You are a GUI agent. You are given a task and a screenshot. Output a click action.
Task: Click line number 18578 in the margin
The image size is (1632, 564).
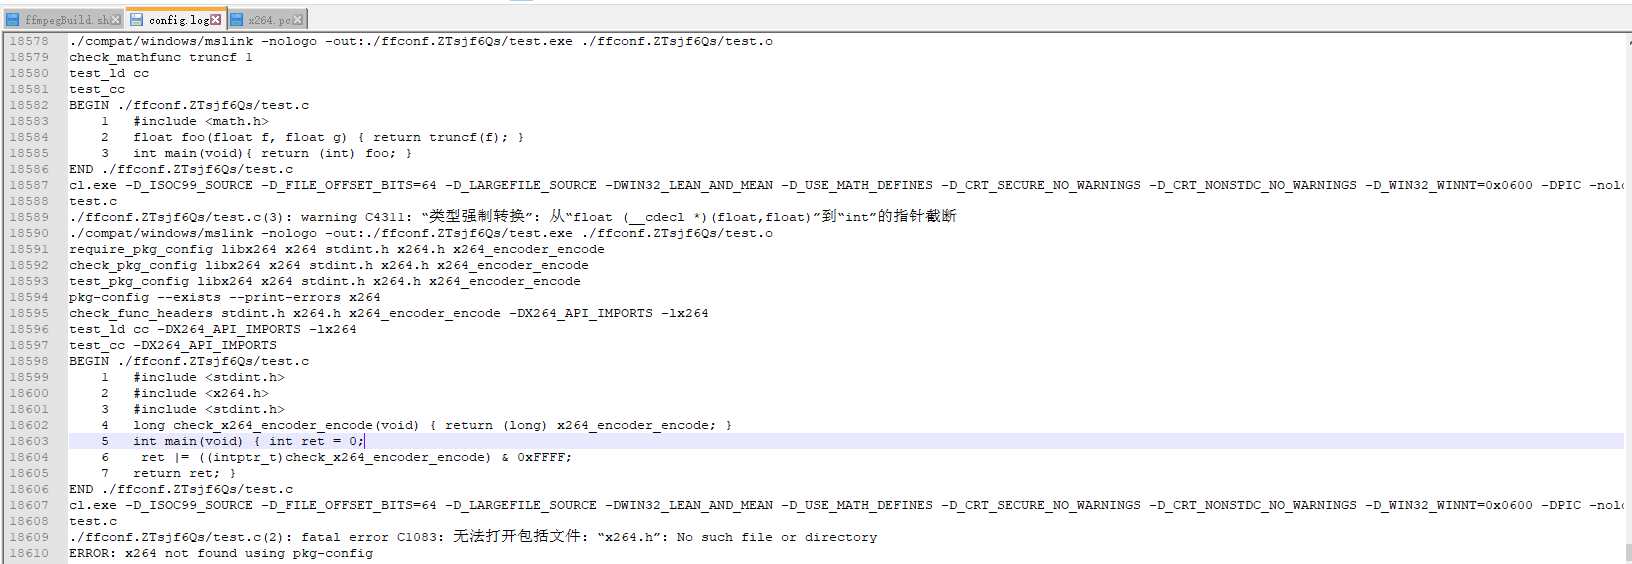coord(29,41)
